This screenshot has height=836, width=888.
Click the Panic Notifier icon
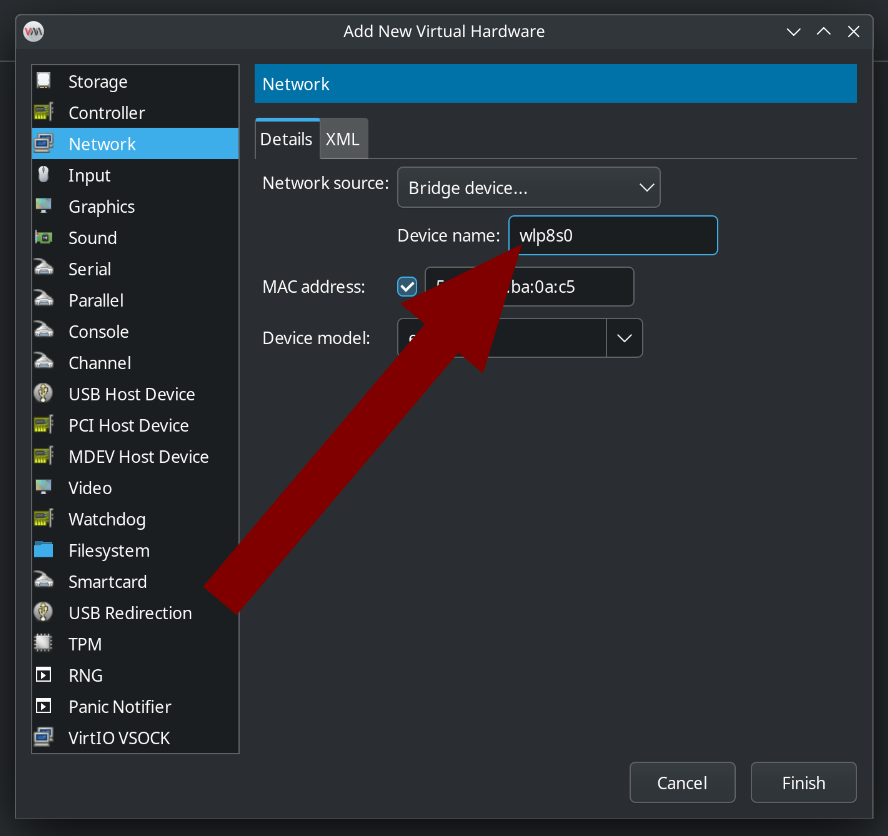[x=44, y=706]
